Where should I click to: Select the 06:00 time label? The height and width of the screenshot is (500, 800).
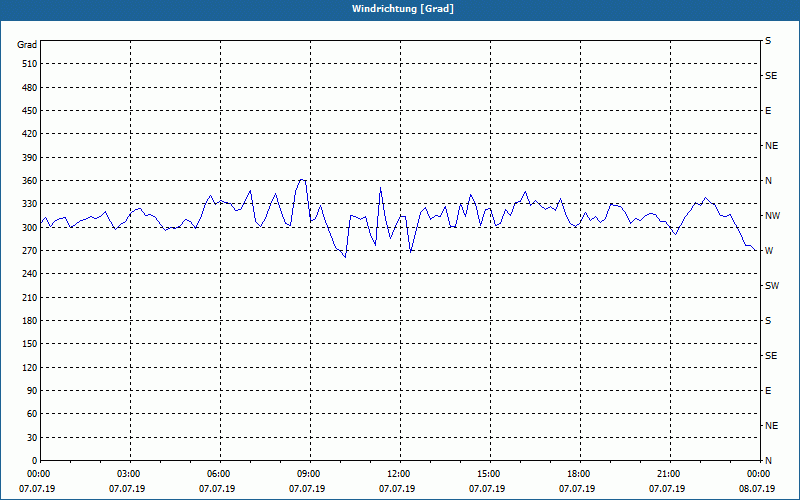point(217,473)
